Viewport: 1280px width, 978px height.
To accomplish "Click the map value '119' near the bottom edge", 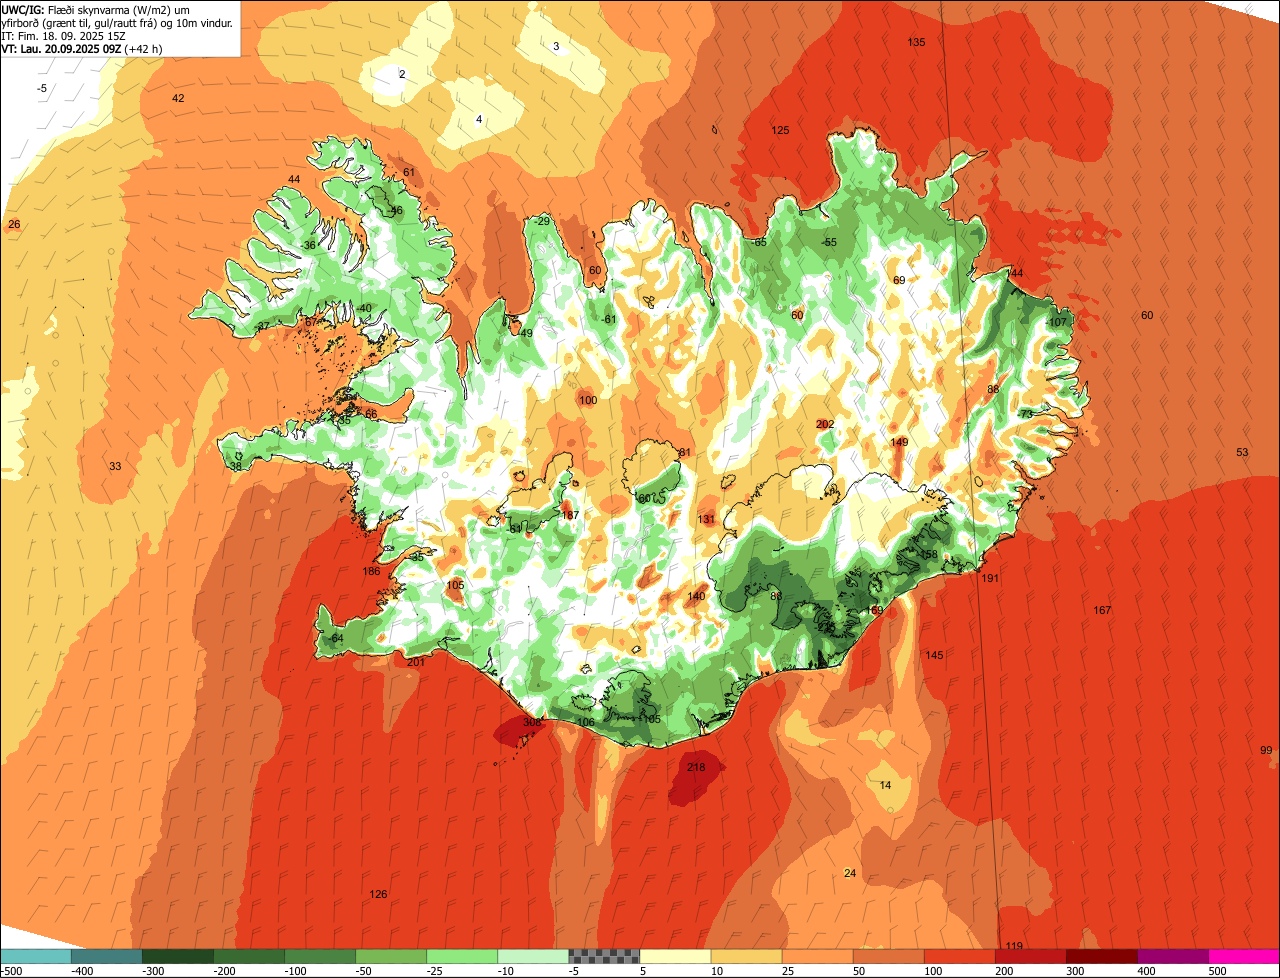I will pyautogui.click(x=1014, y=946).
